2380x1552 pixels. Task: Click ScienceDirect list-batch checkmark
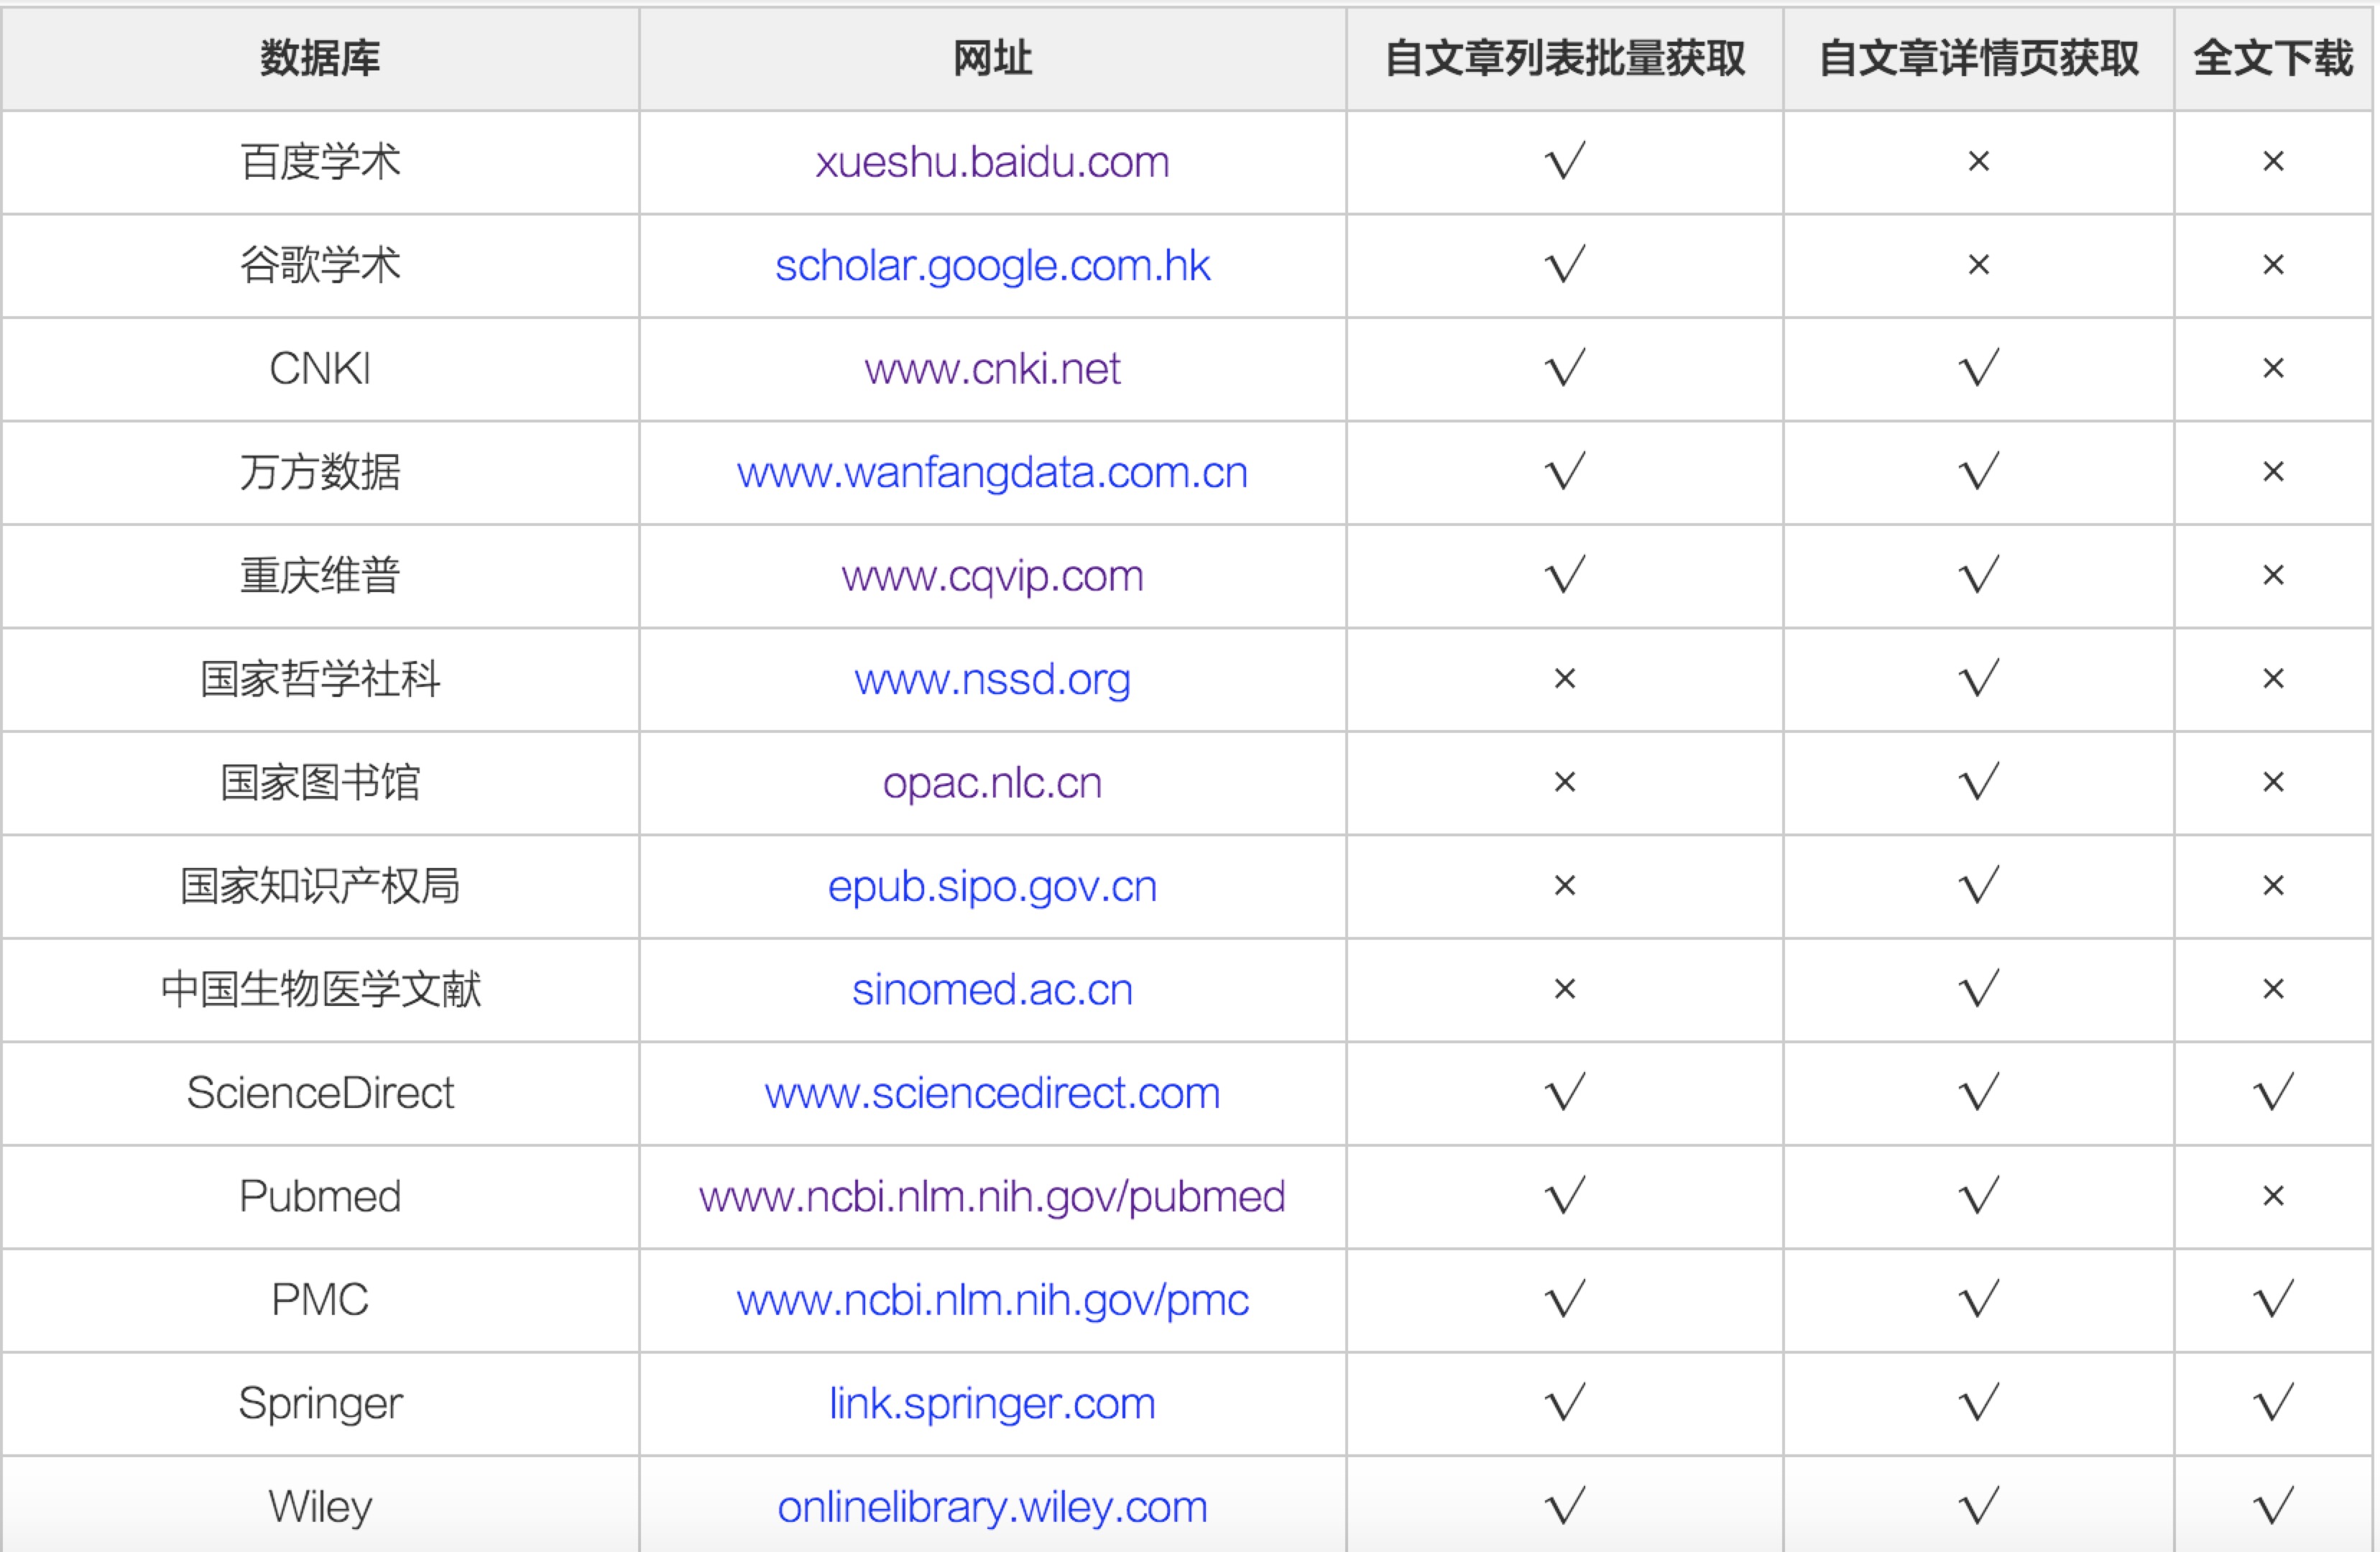pyautogui.click(x=1565, y=1092)
